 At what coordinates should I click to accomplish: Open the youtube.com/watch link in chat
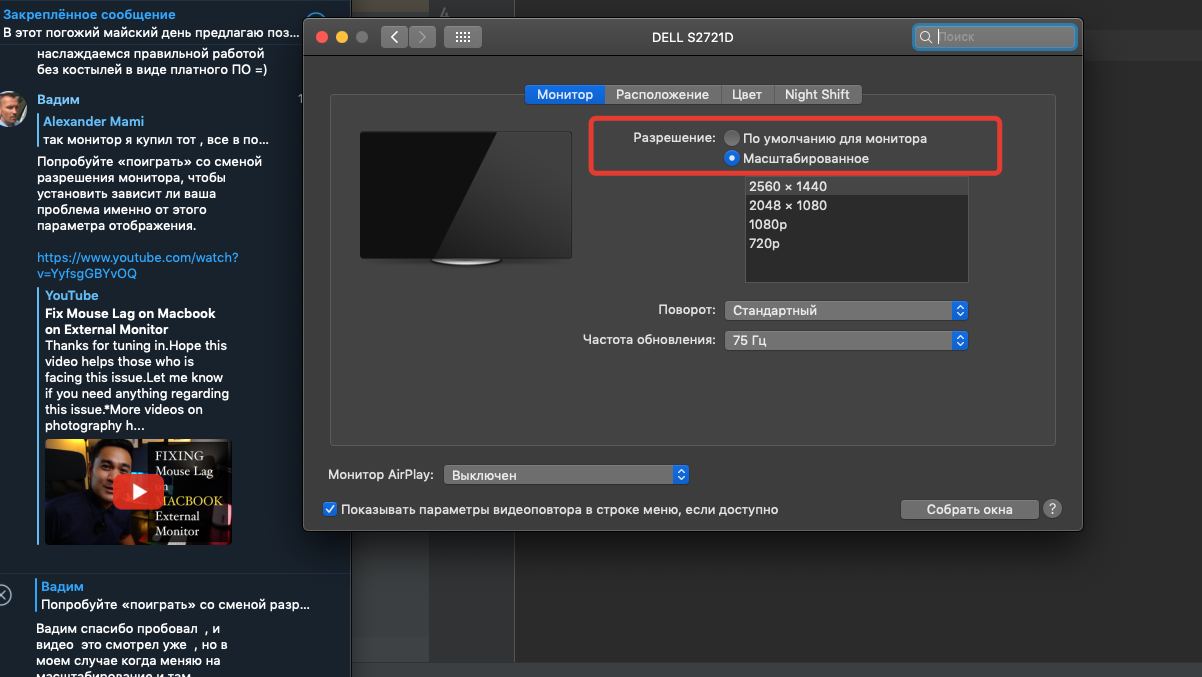[137, 265]
